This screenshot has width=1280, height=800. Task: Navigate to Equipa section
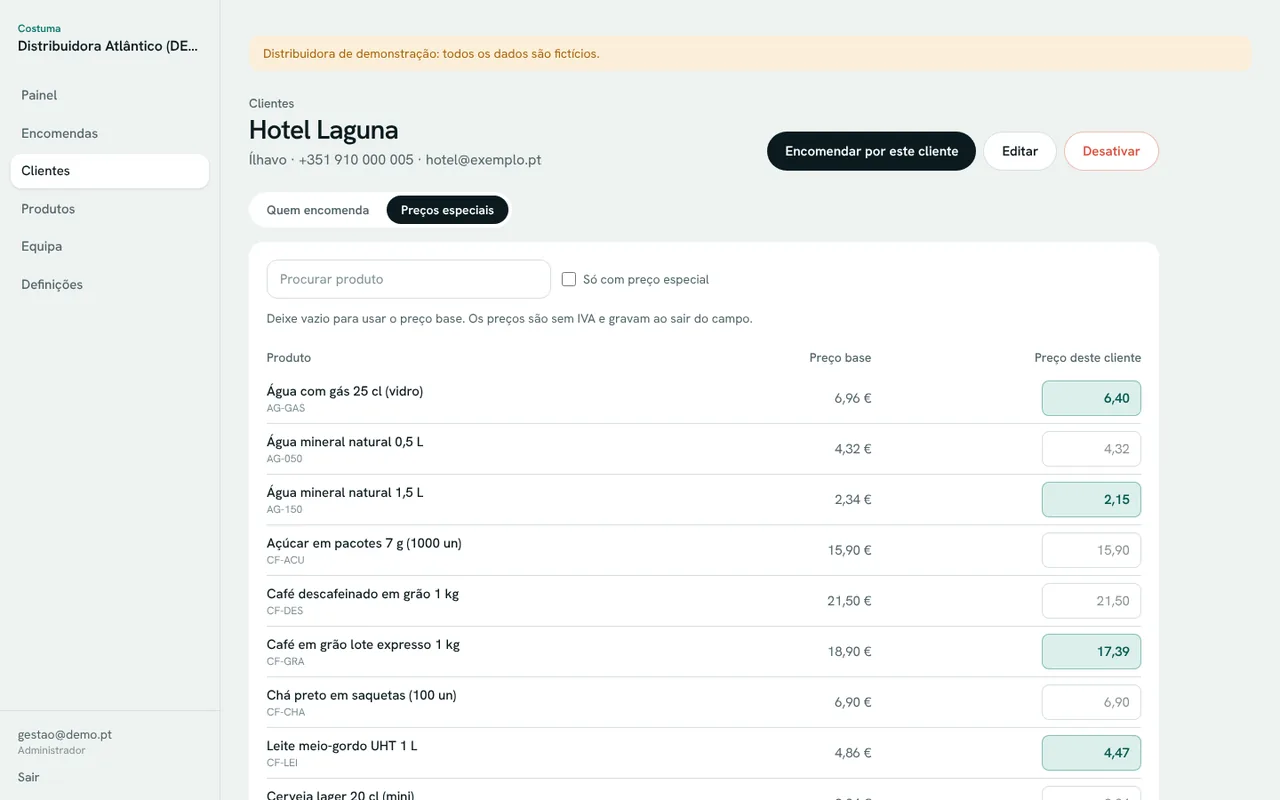pos(110,246)
